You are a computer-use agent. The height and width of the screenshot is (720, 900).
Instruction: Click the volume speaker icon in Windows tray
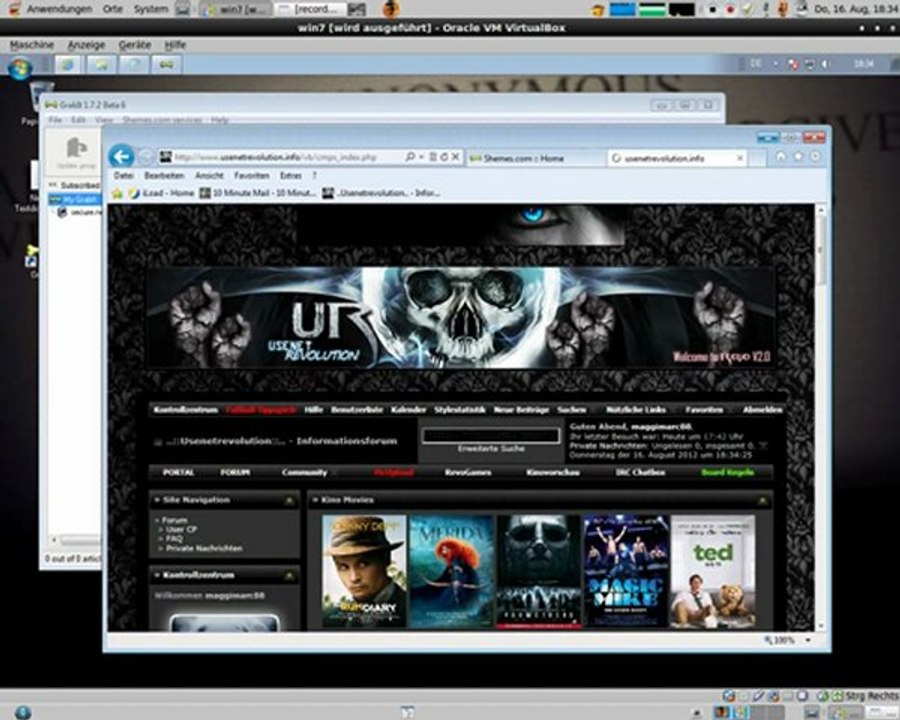(825, 64)
